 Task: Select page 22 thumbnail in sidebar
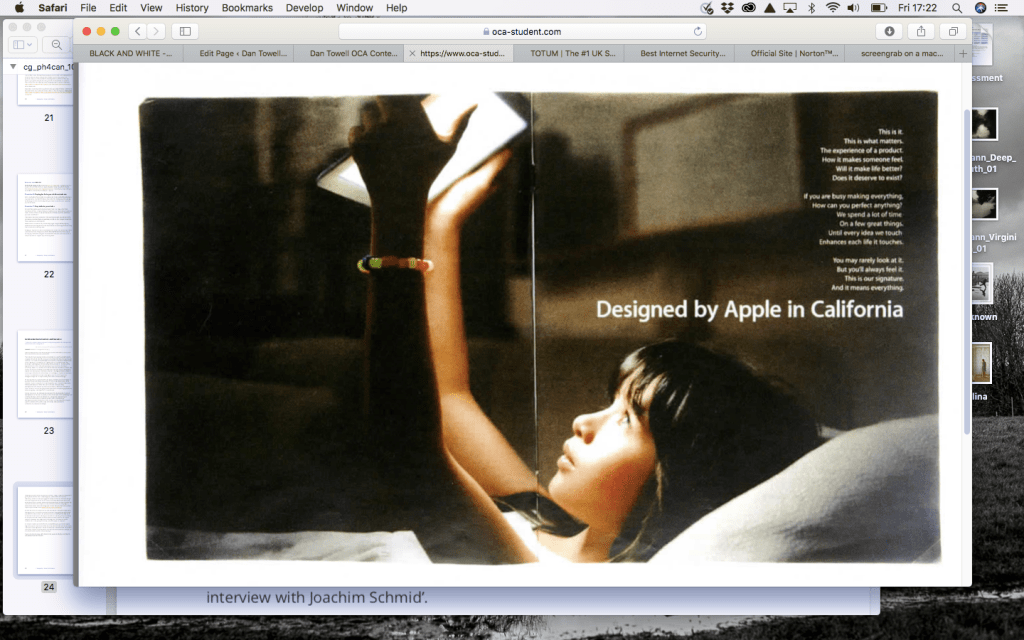coord(46,217)
